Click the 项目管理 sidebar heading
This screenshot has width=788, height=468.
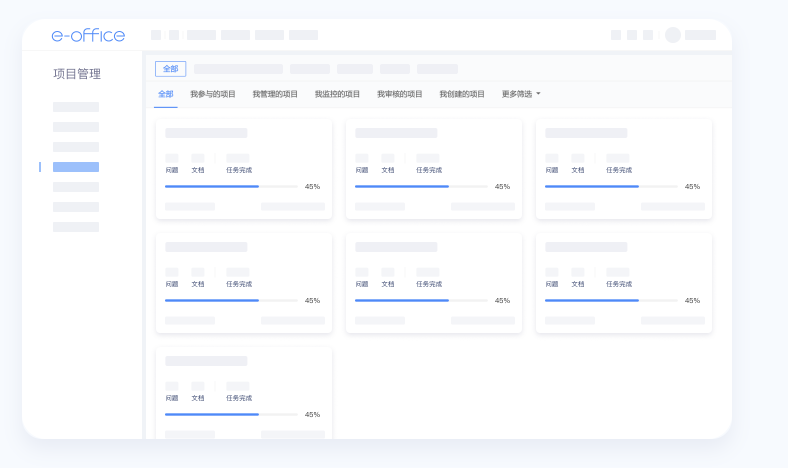[x=77, y=74]
